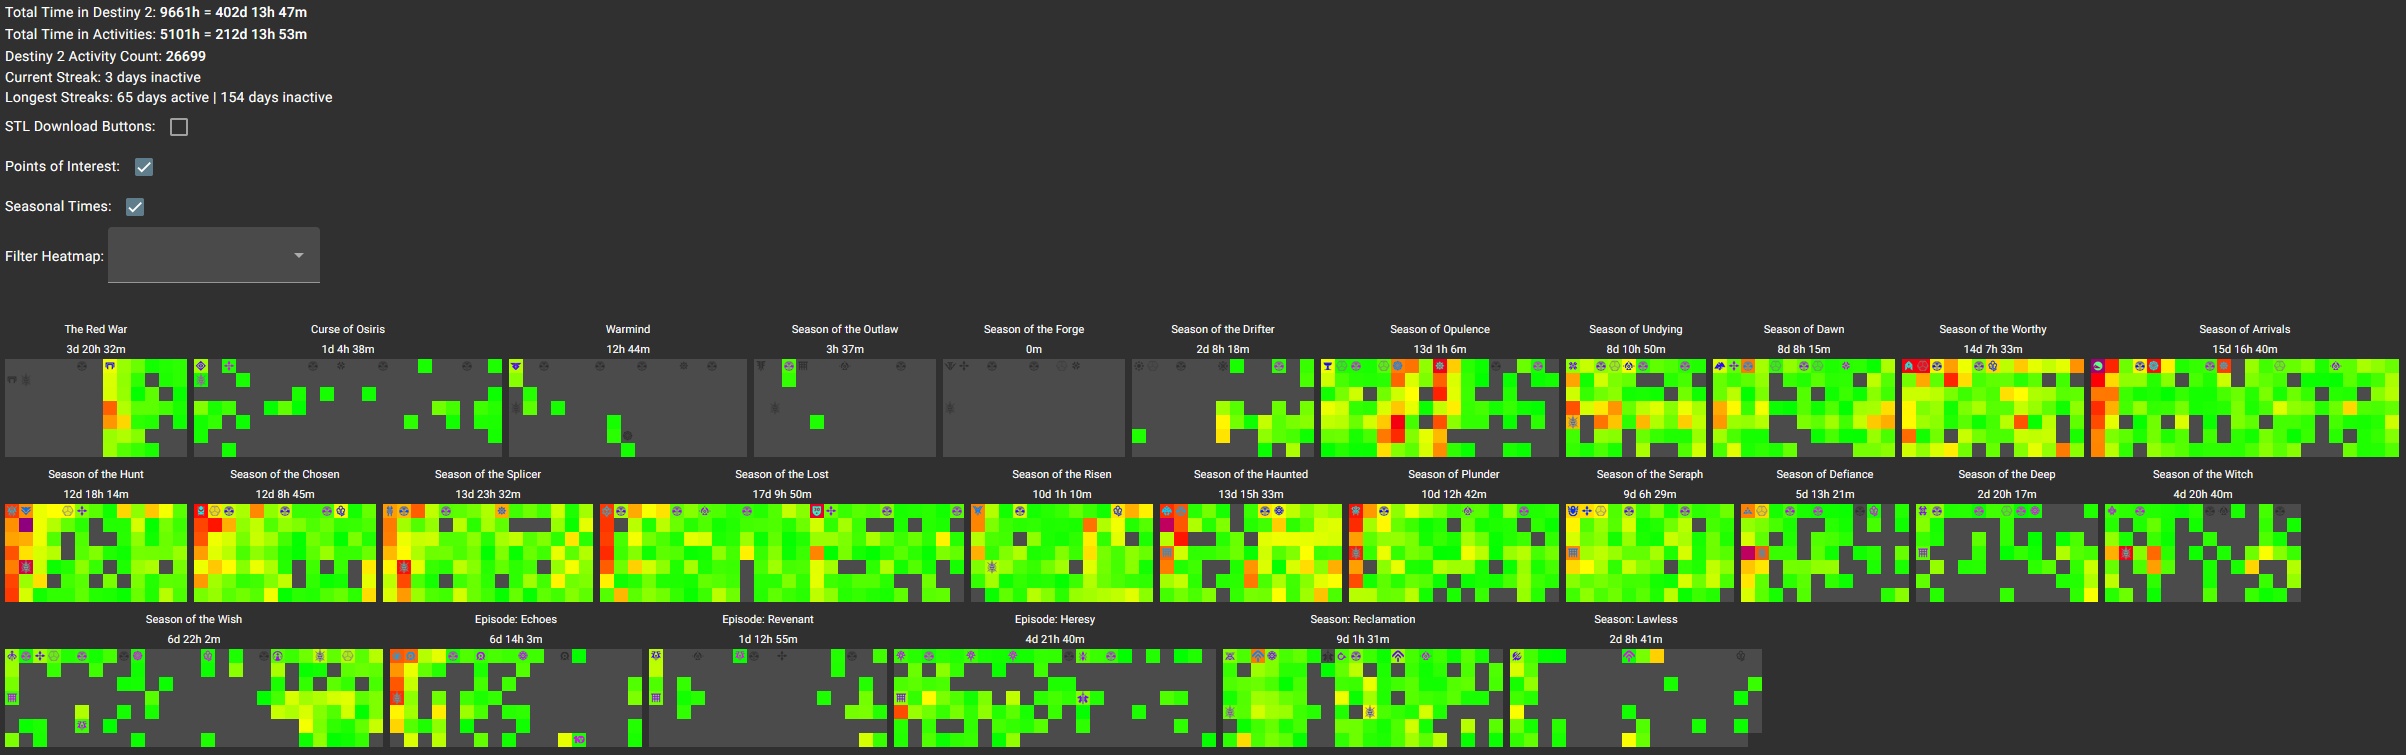The image size is (2406, 755).
Task: Click the 'Season: Lawless' title
Action: point(1636,619)
